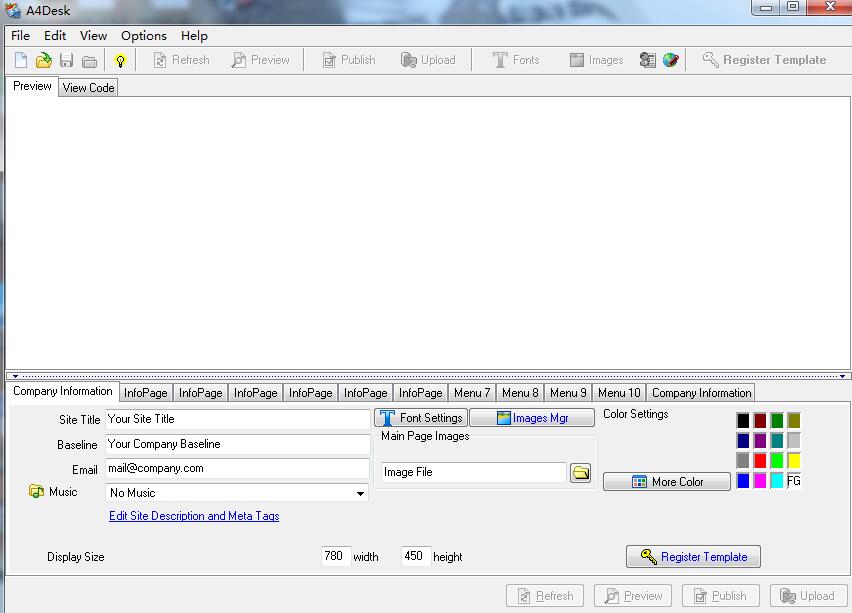Click the Site Title input field
Screen dimensions: 852x613
point(237,419)
